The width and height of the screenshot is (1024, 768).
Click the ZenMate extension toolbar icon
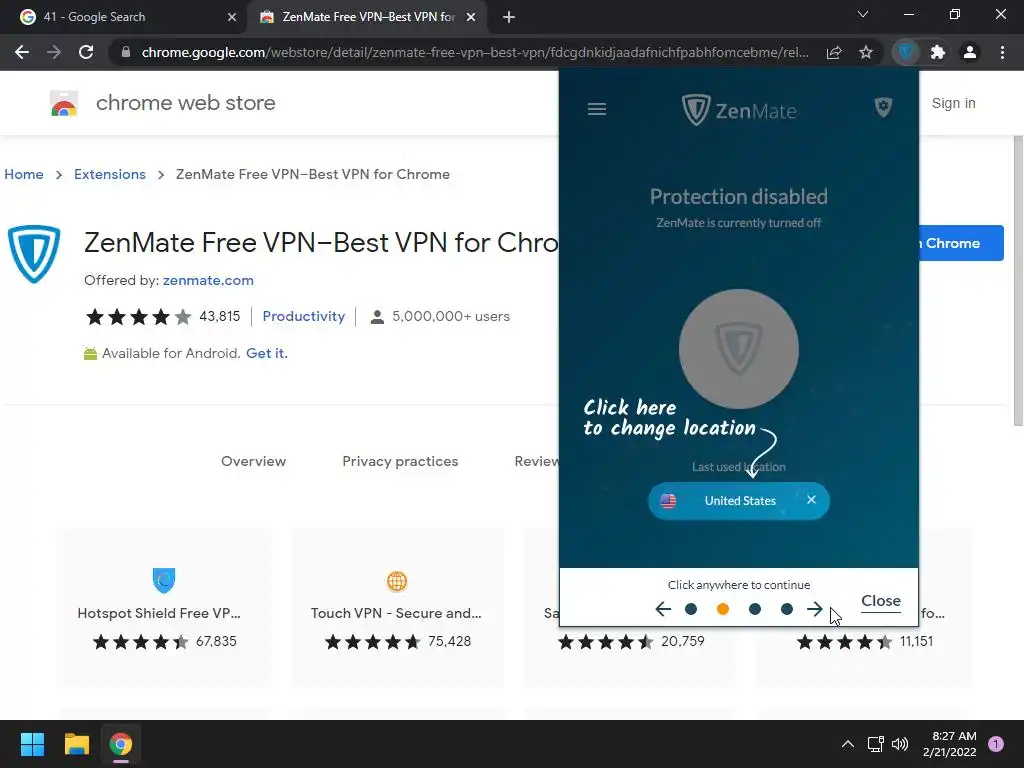coord(906,52)
